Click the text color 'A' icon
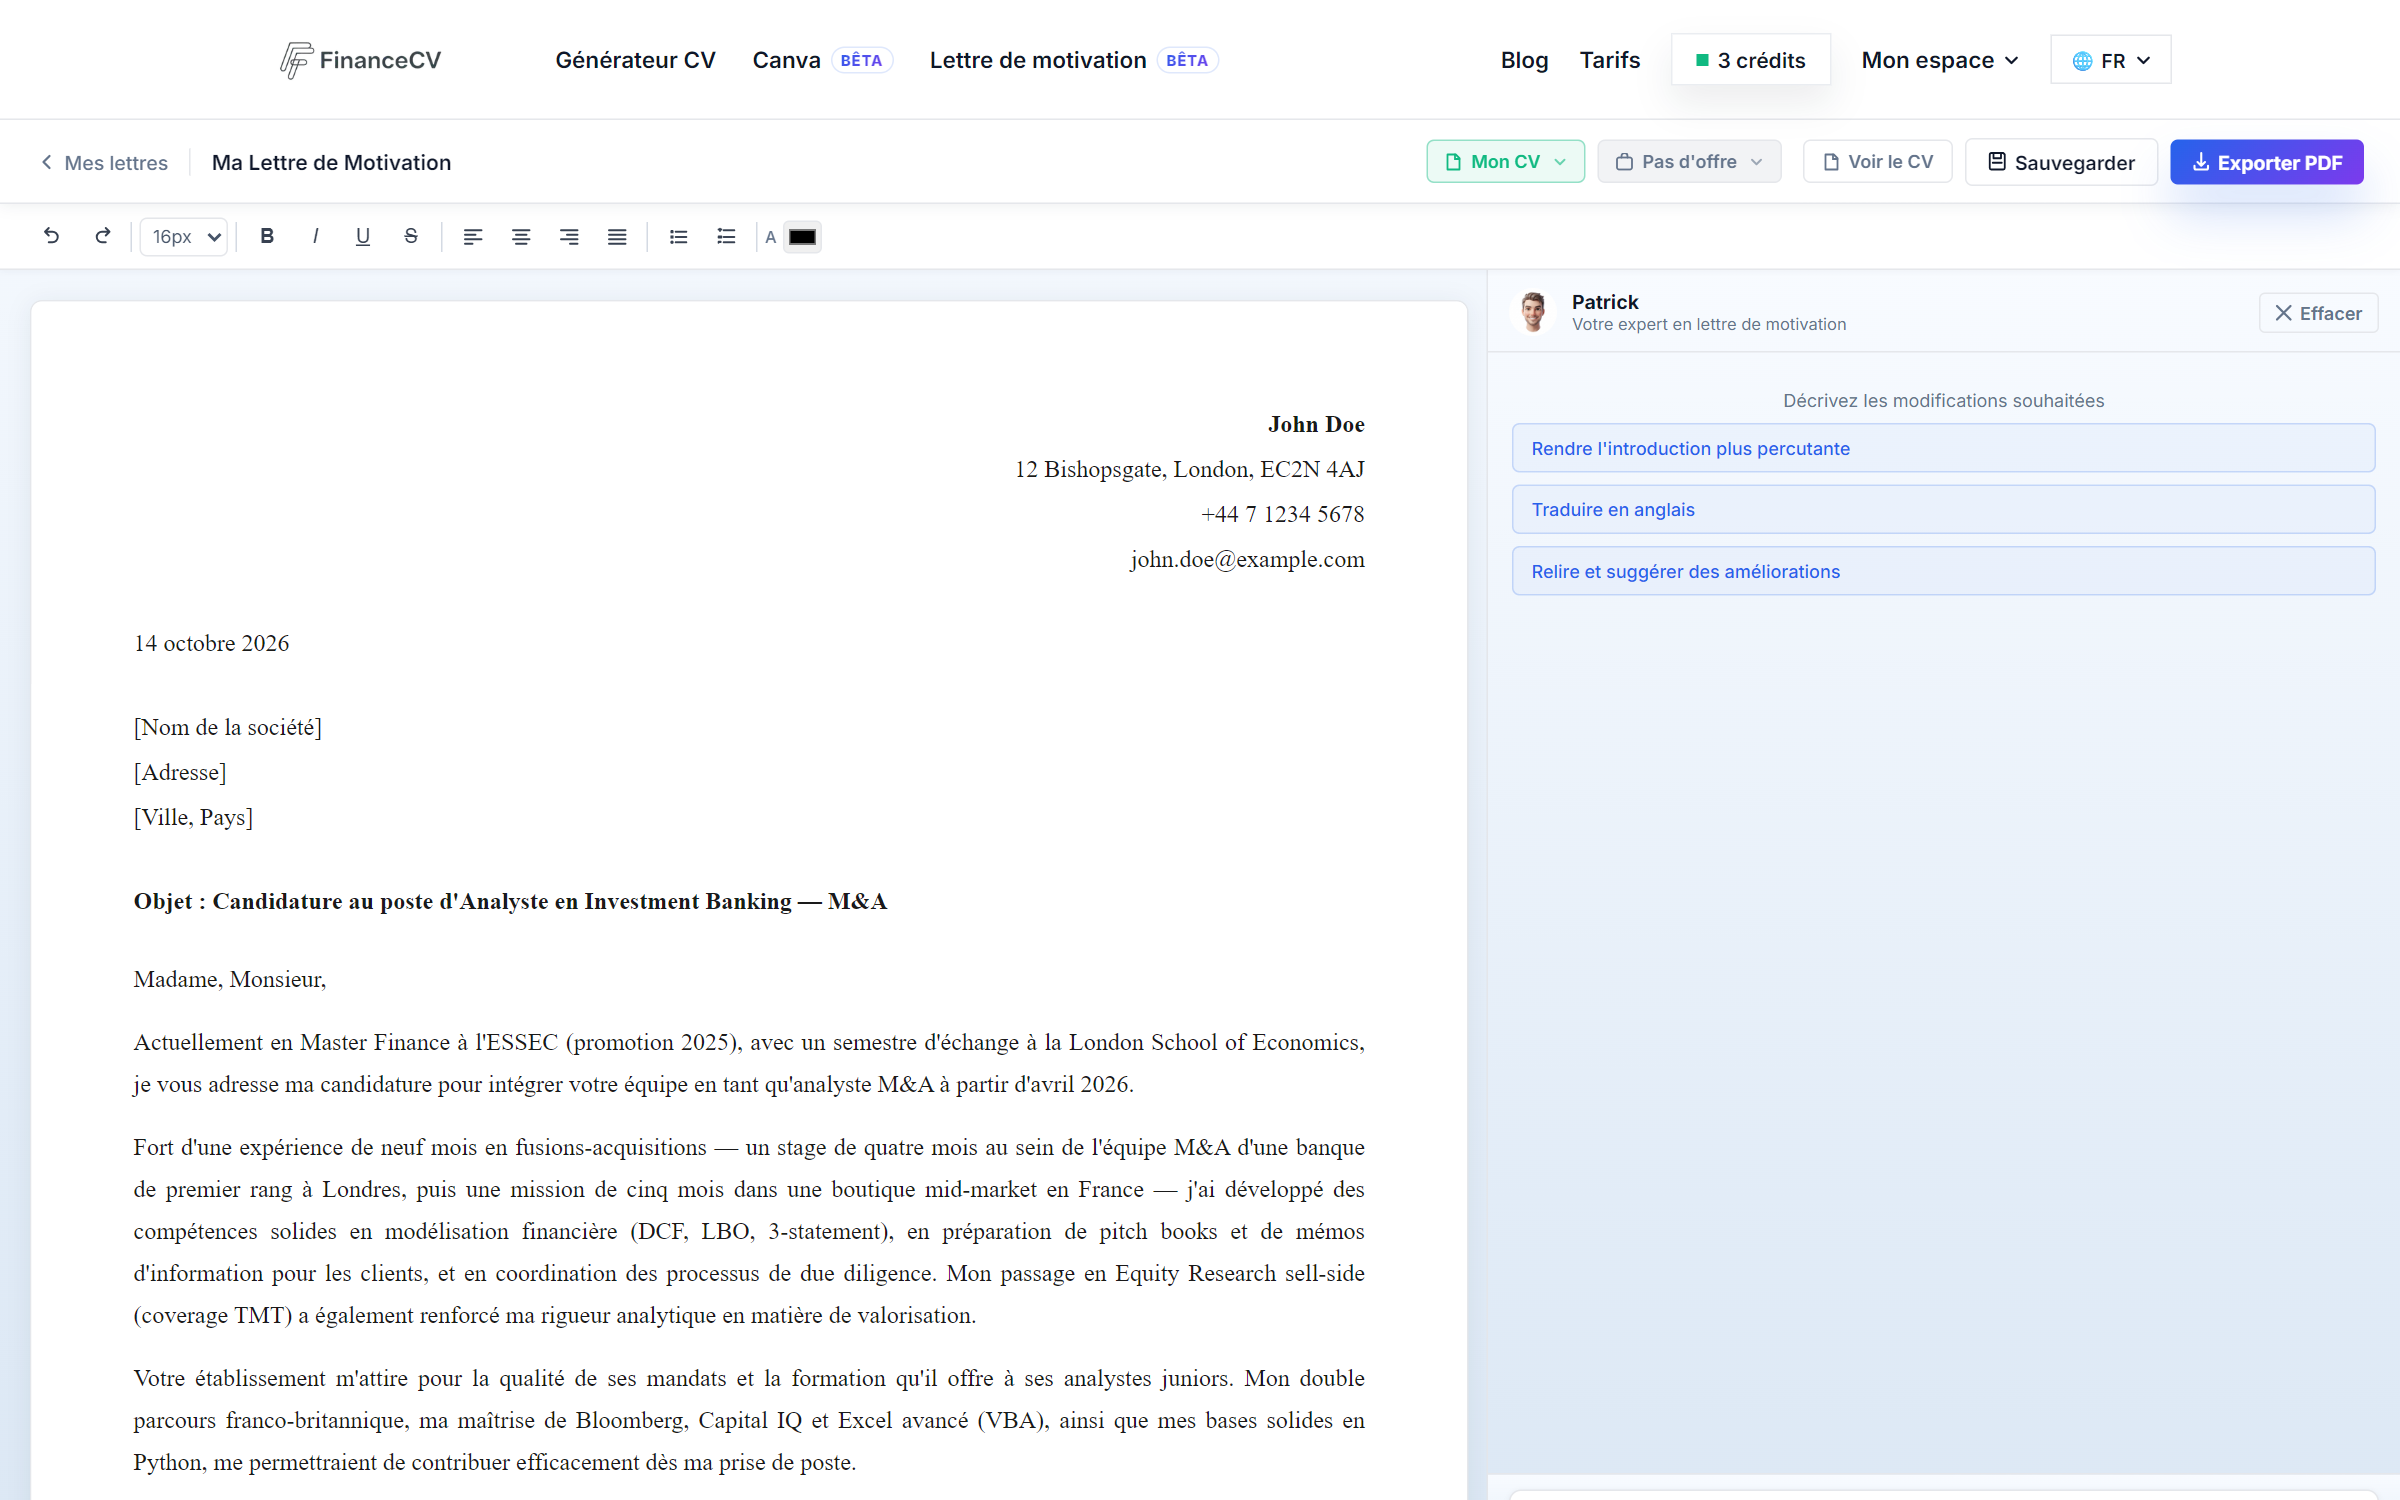The image size is (2400, 1500). pyautogui.click(x=770, y=238)
